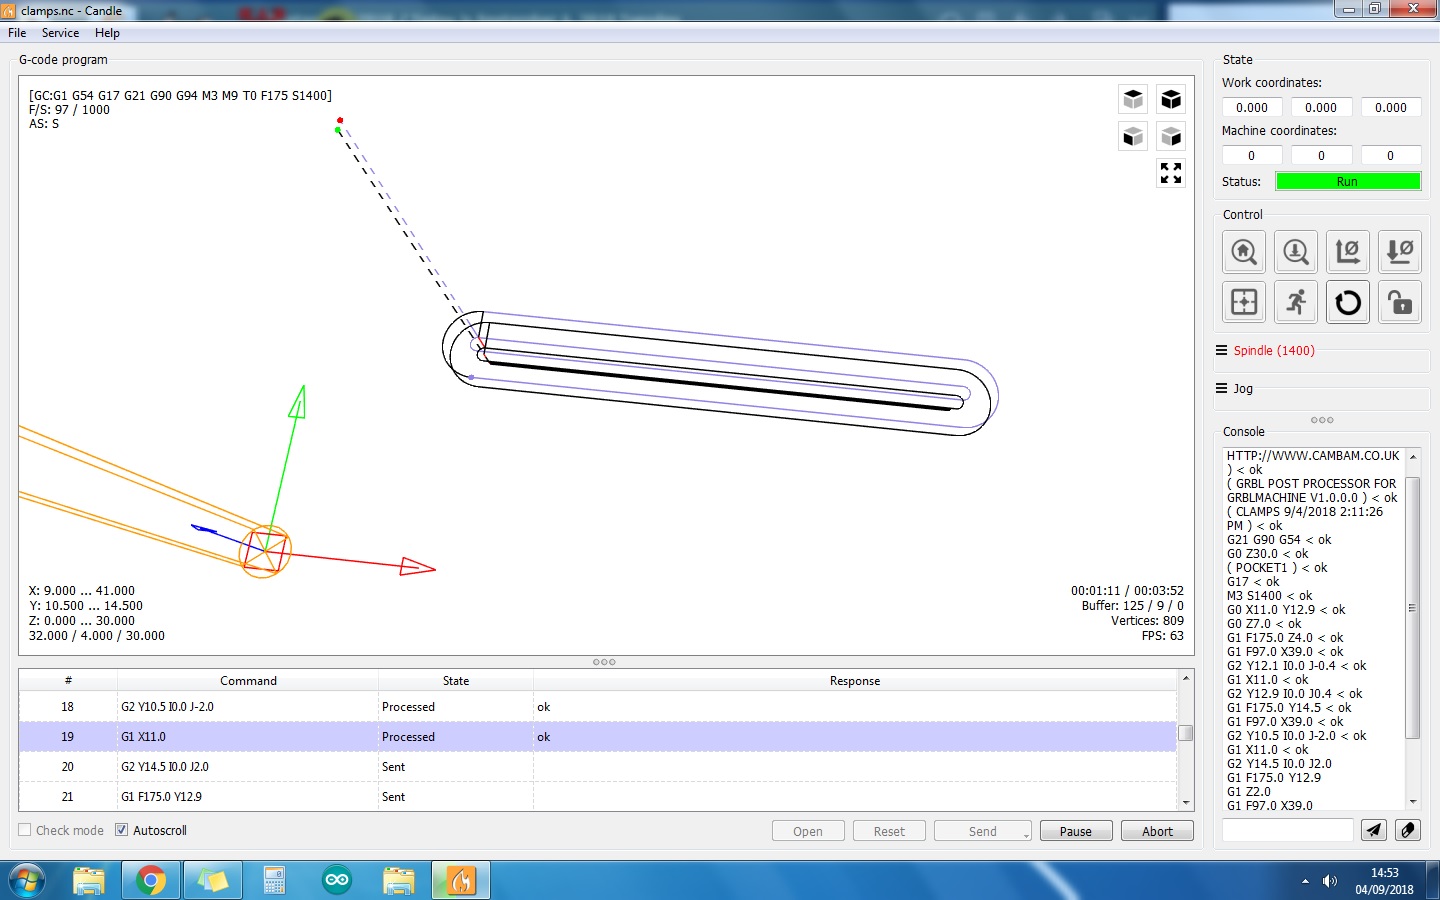Fit the toolpath to the view
This screenshot has height=900, width=1440.
(x=1171, y=173)
